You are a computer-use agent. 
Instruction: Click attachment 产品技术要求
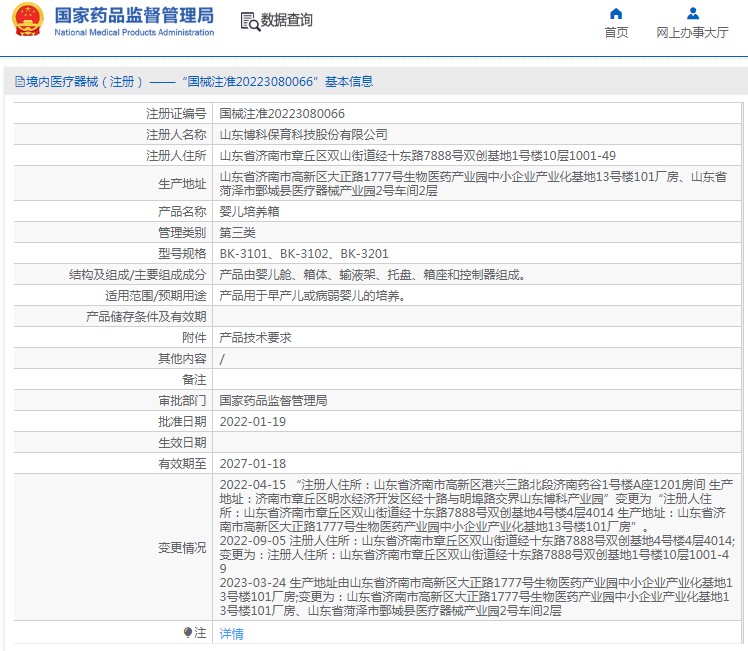(x=255, y=337)
